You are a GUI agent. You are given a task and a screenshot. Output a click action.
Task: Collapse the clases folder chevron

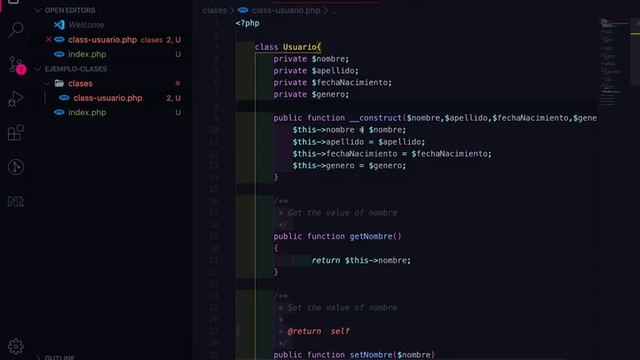[x=47, y=83]
